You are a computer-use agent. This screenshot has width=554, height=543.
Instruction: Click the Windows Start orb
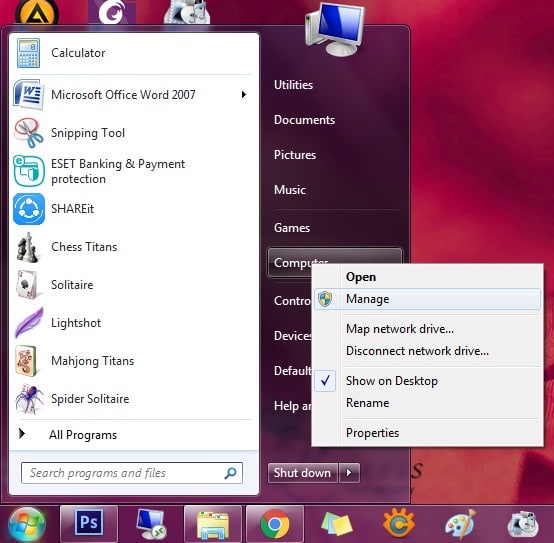(26, 525)
